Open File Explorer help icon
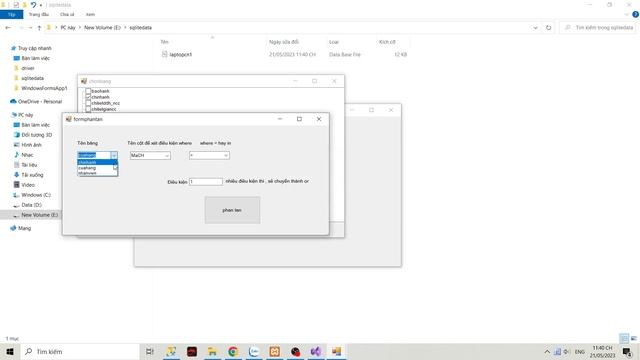640x360 pixels. click(635, 14)
